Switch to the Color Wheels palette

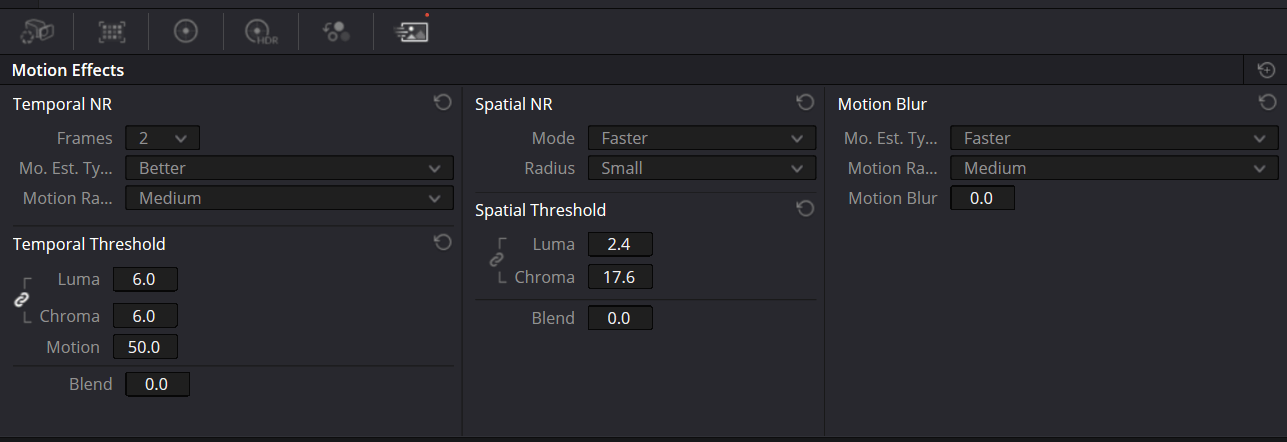click(185, 32)
